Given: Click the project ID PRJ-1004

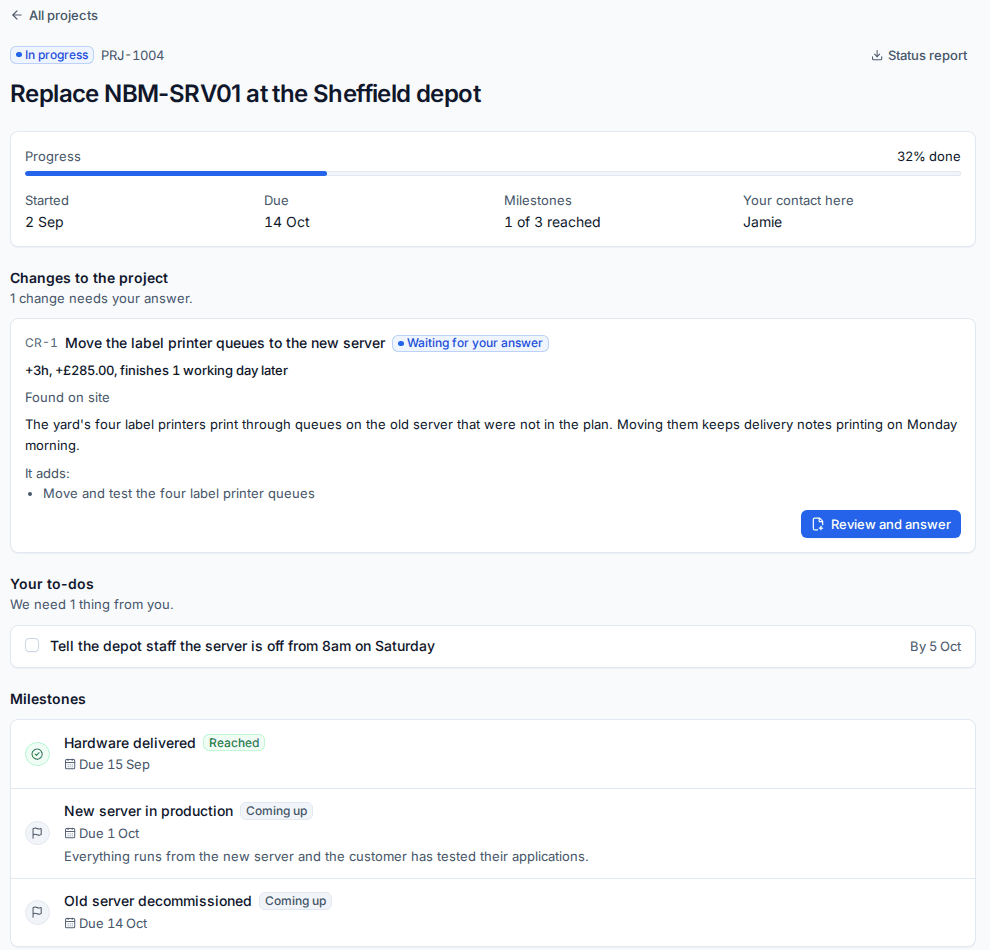Looking at the screenshot, I should tap(133, 56).
